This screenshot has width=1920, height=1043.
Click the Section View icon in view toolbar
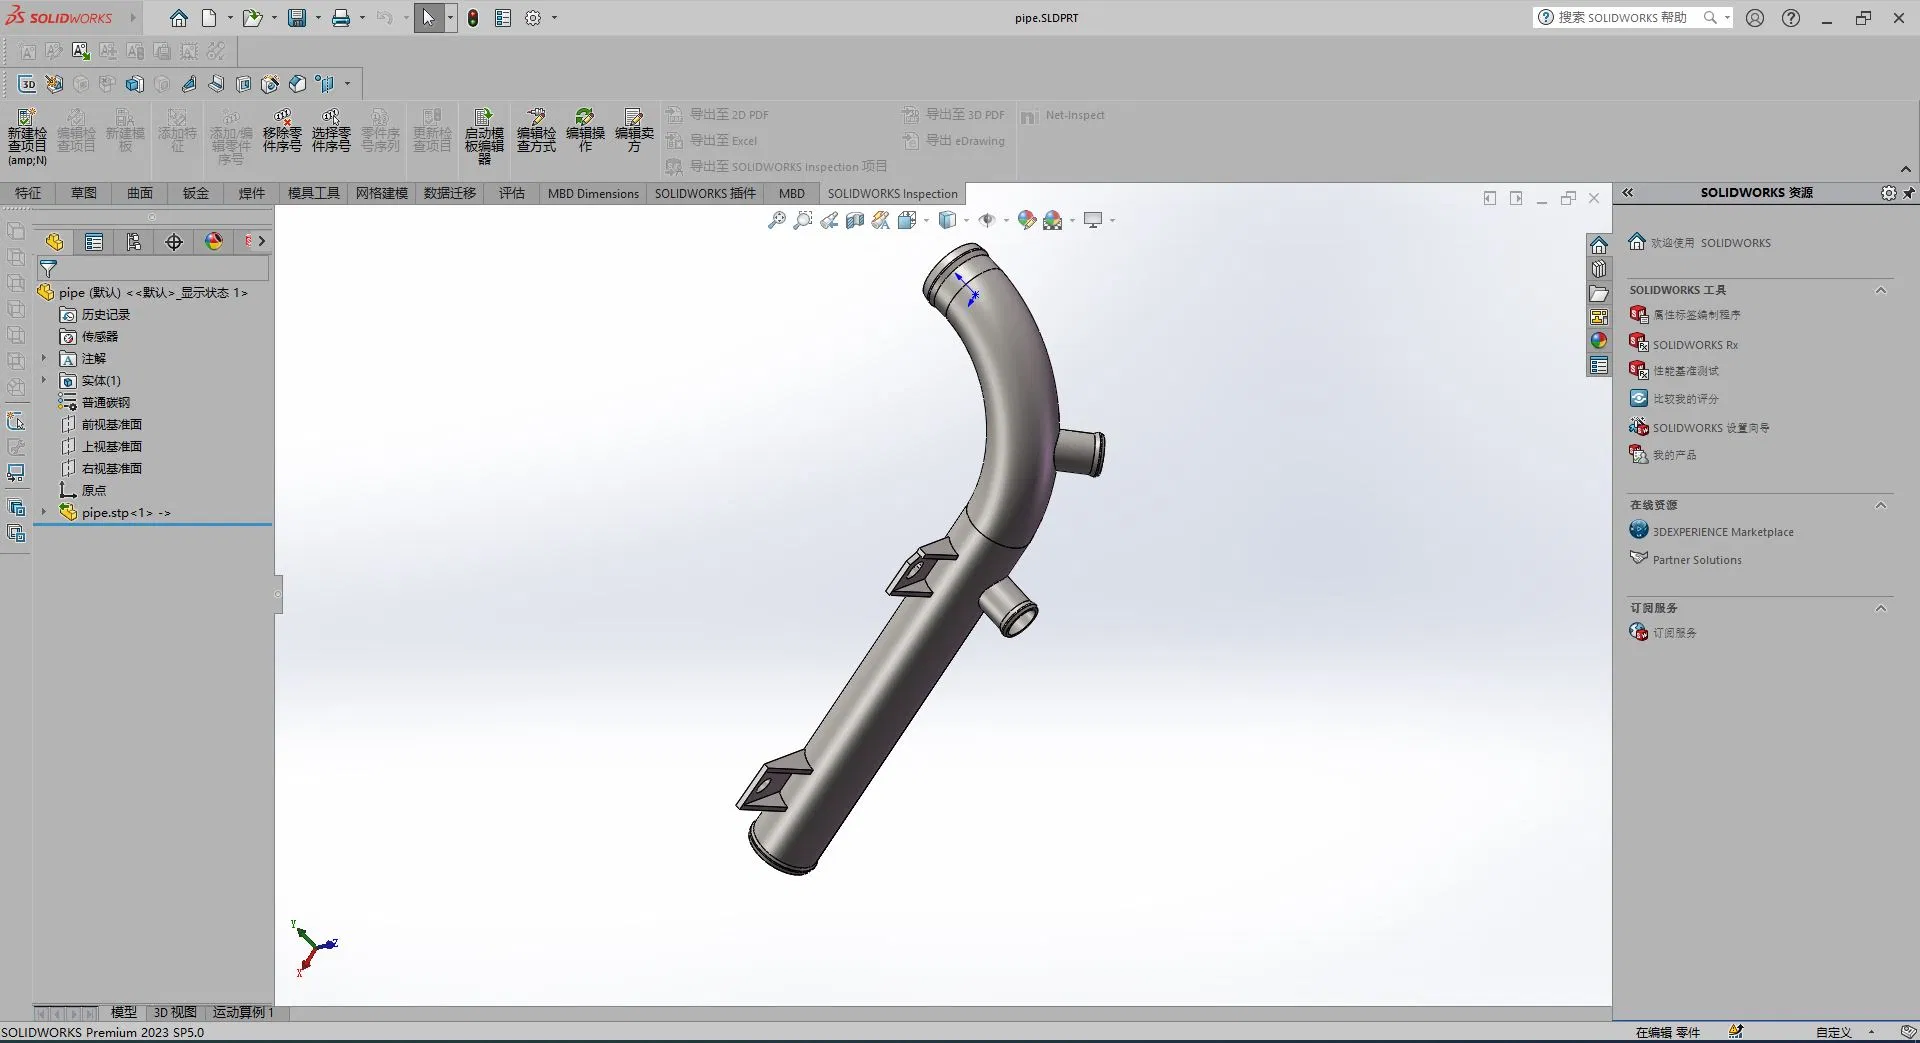point(855,221)
